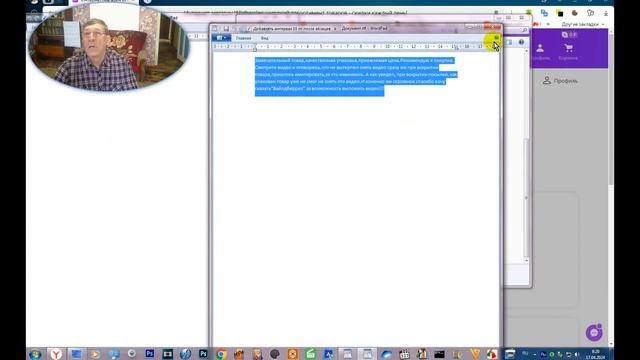Open Google Chrome from the taskbar
Image resolution: width=640 pixels, height=360 pixels.
(x=221, y=354)
